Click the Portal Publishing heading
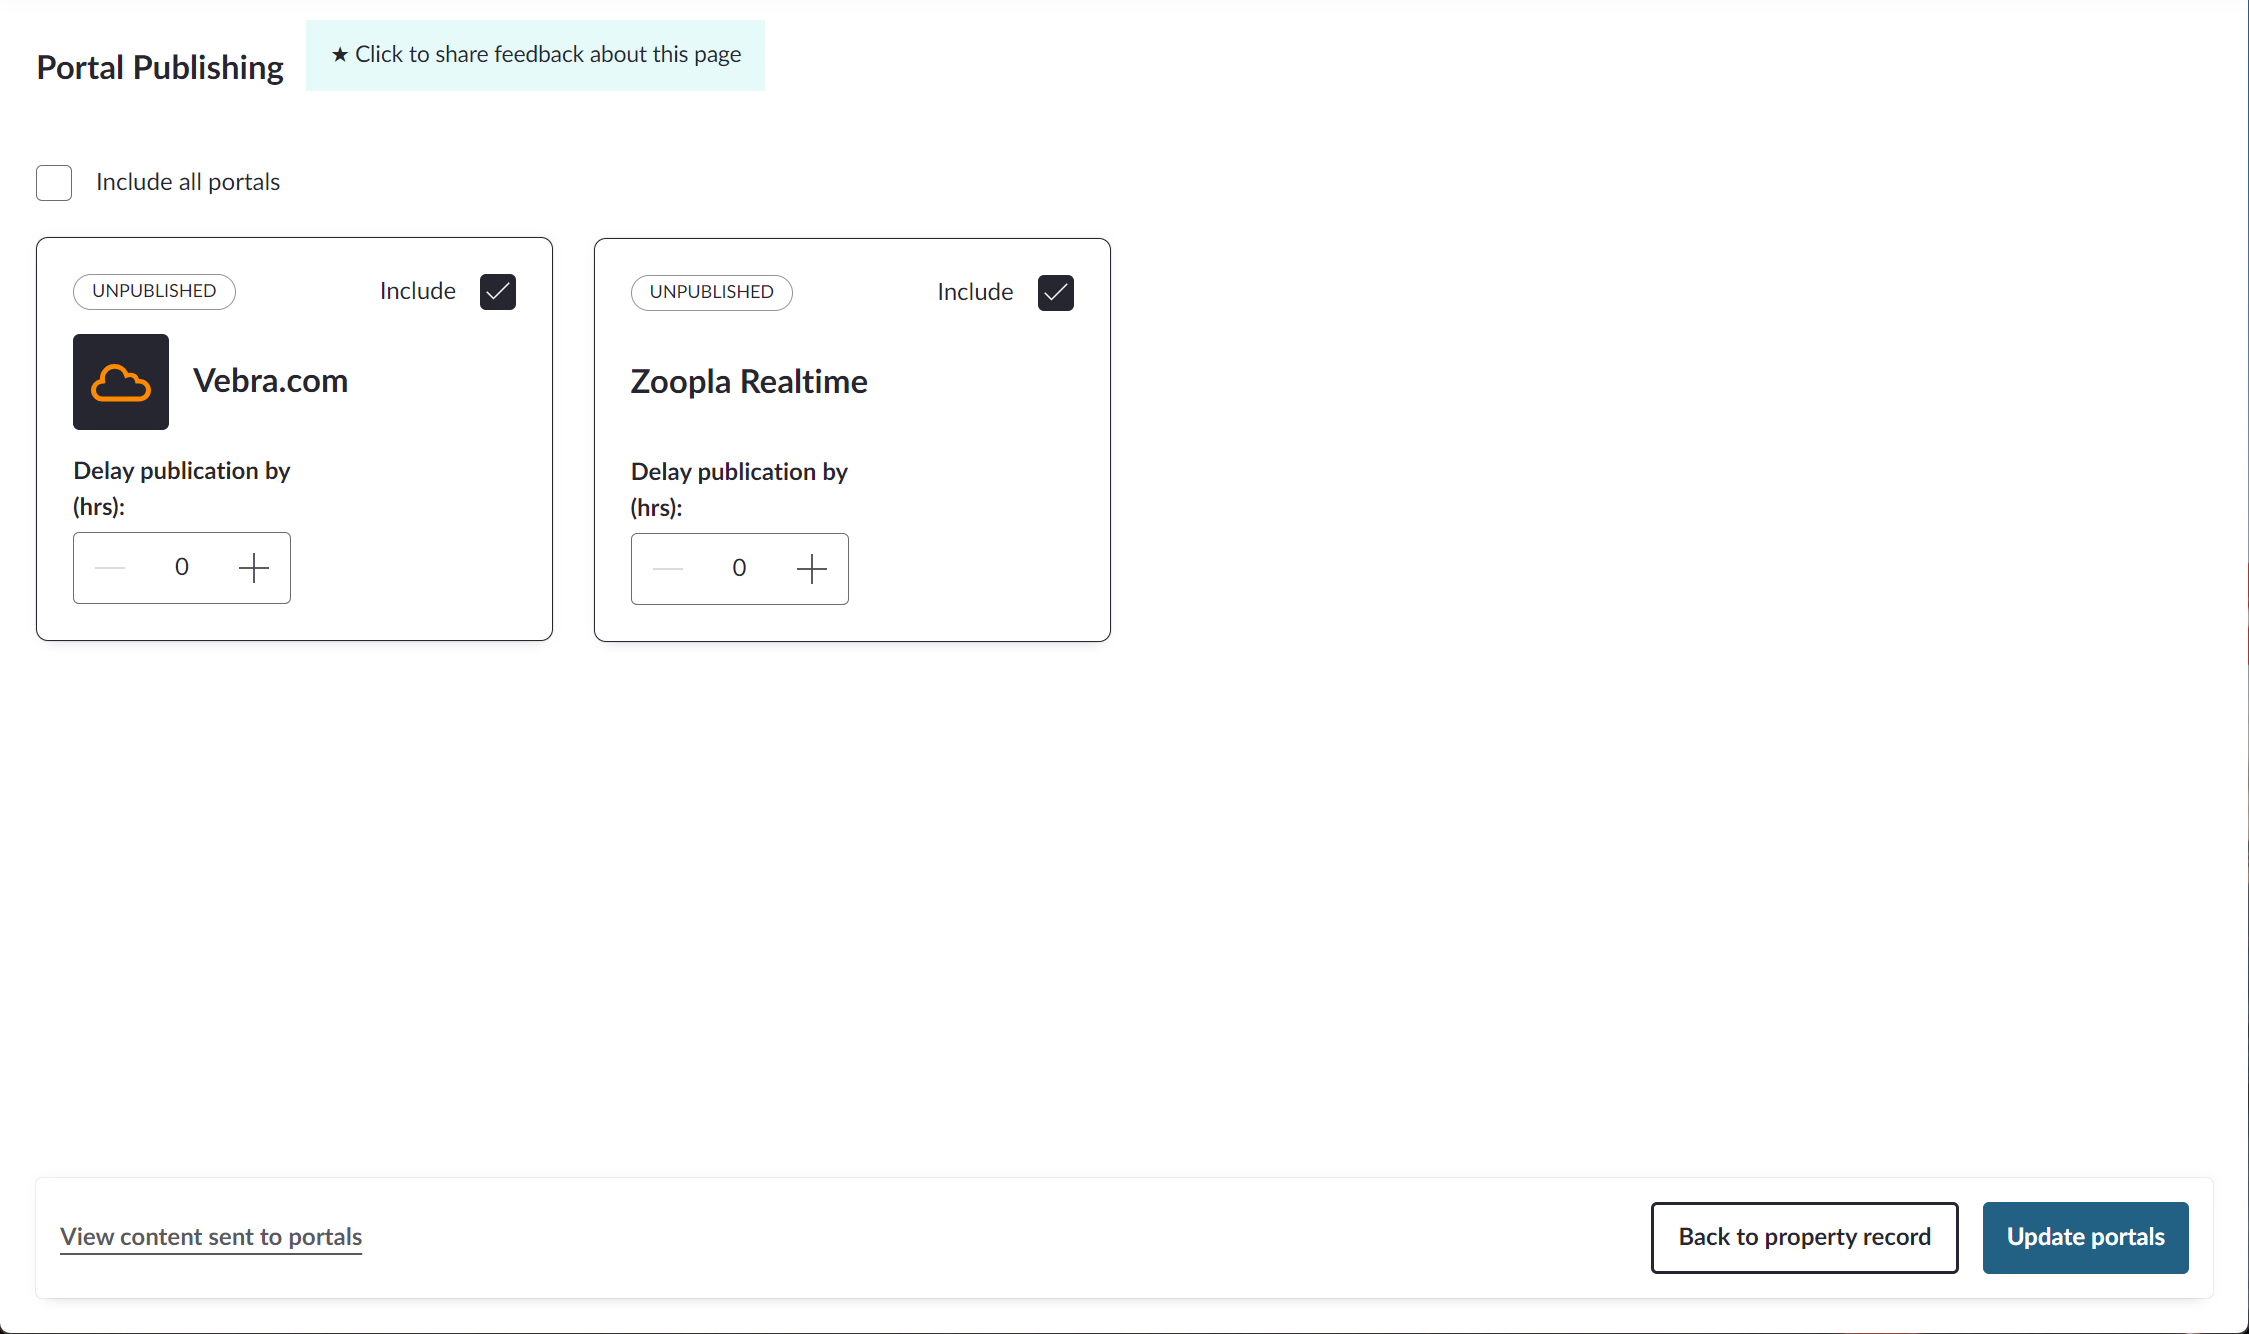Screen dimensions: 2249x1334 (160, 67)
